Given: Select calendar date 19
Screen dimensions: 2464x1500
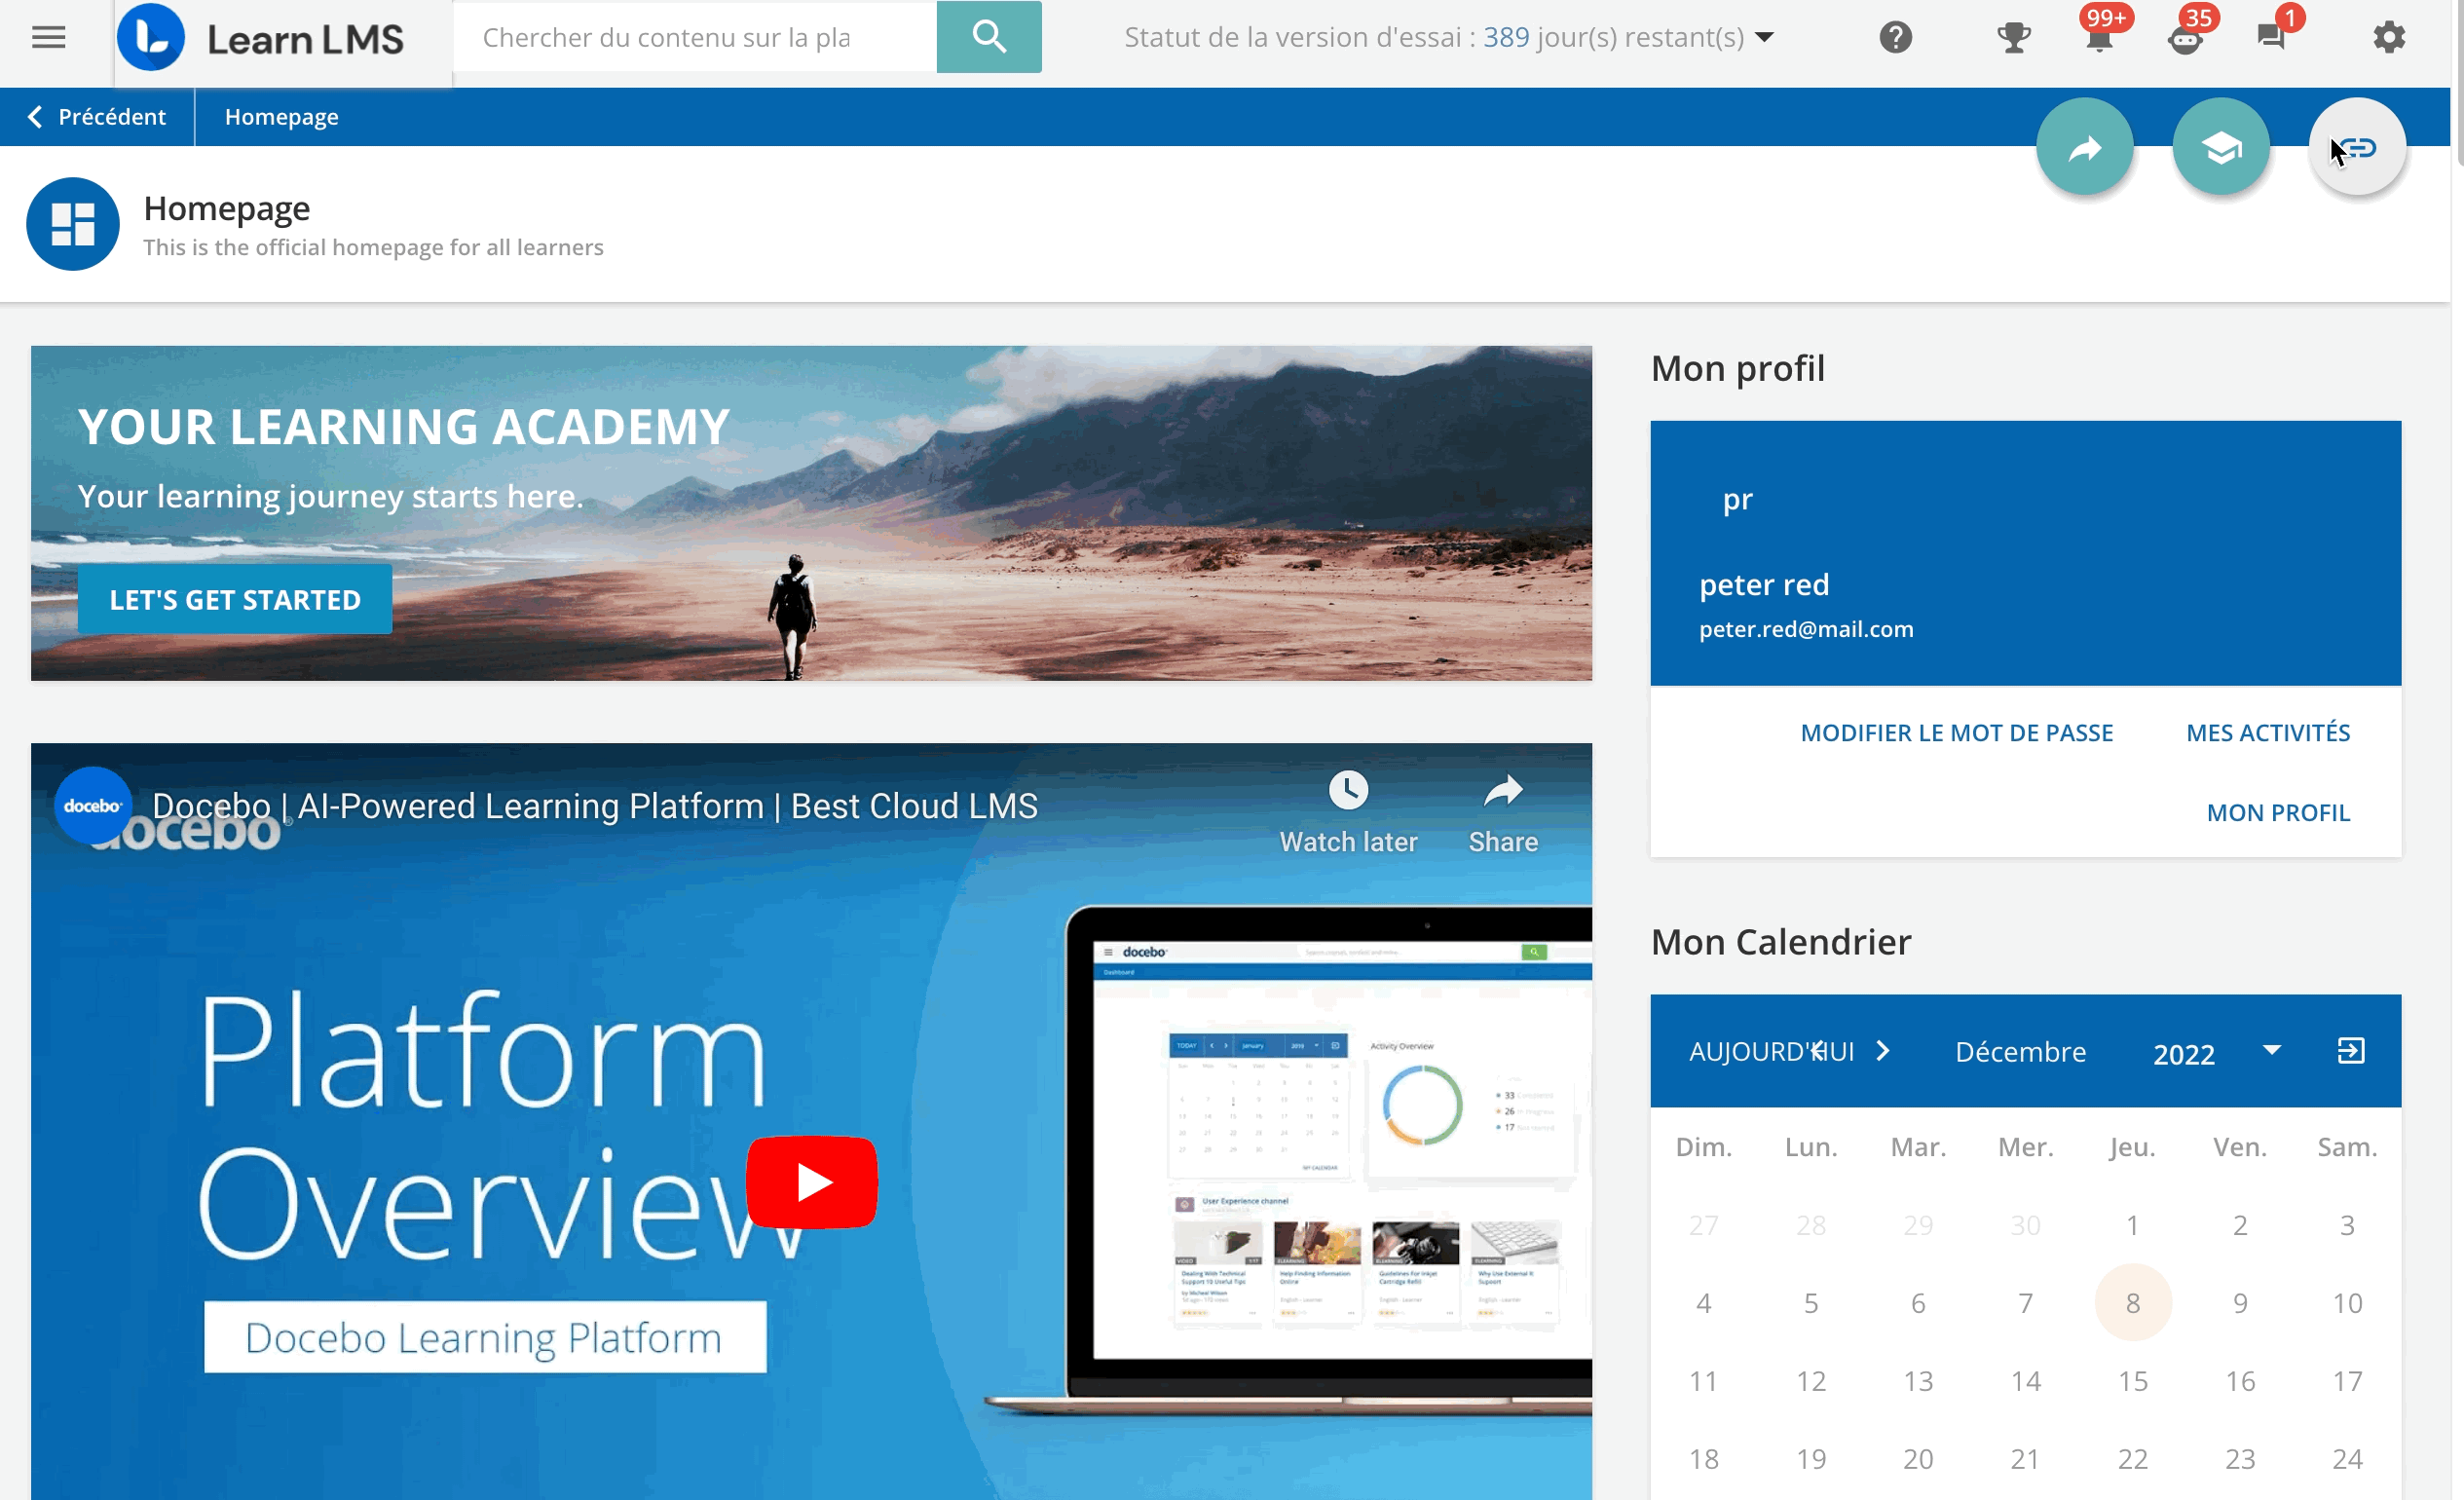Looking at the screenshot, I should click(1810, 1458).
